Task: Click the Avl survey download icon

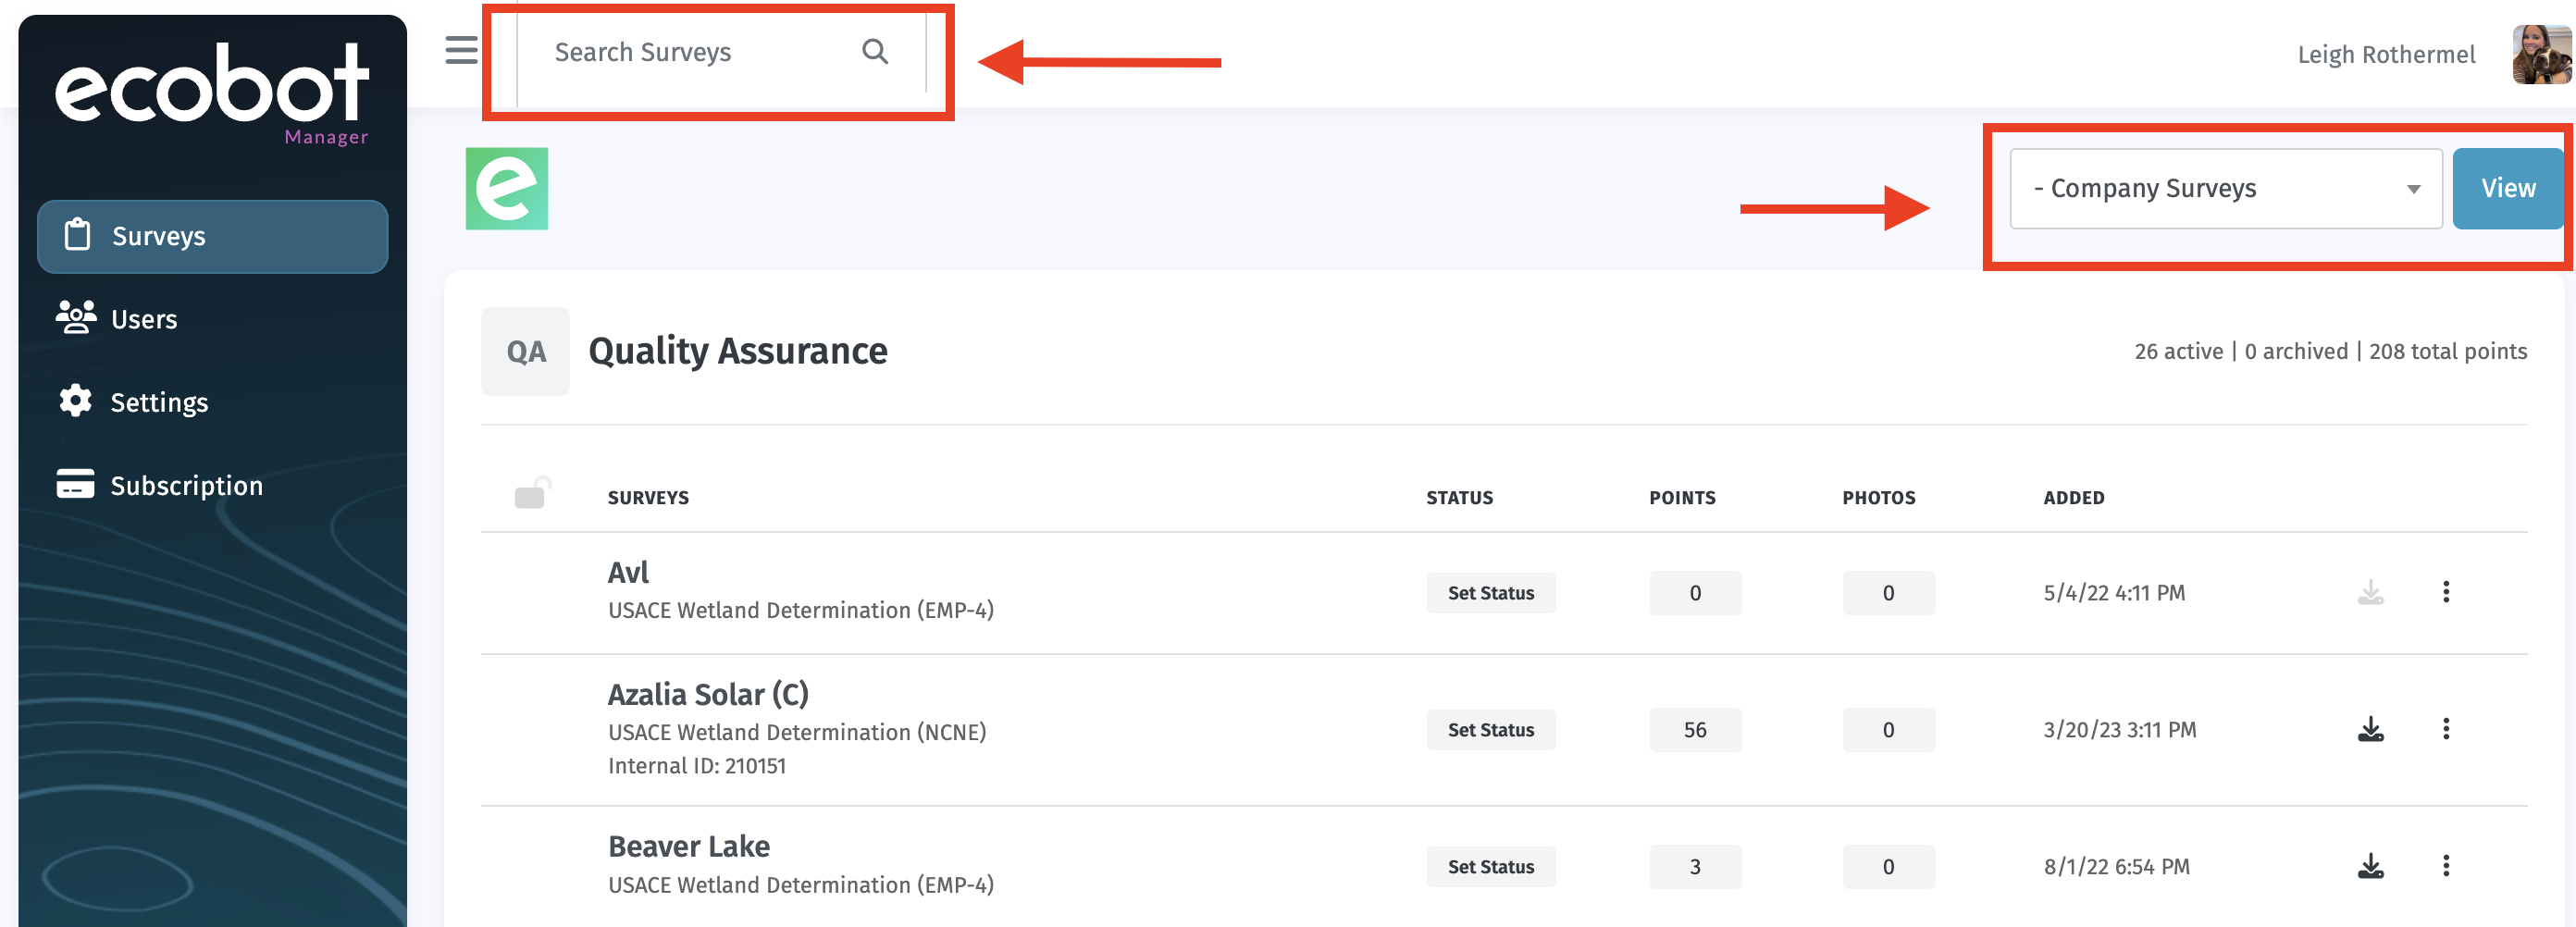Action: coord(2370,593)
